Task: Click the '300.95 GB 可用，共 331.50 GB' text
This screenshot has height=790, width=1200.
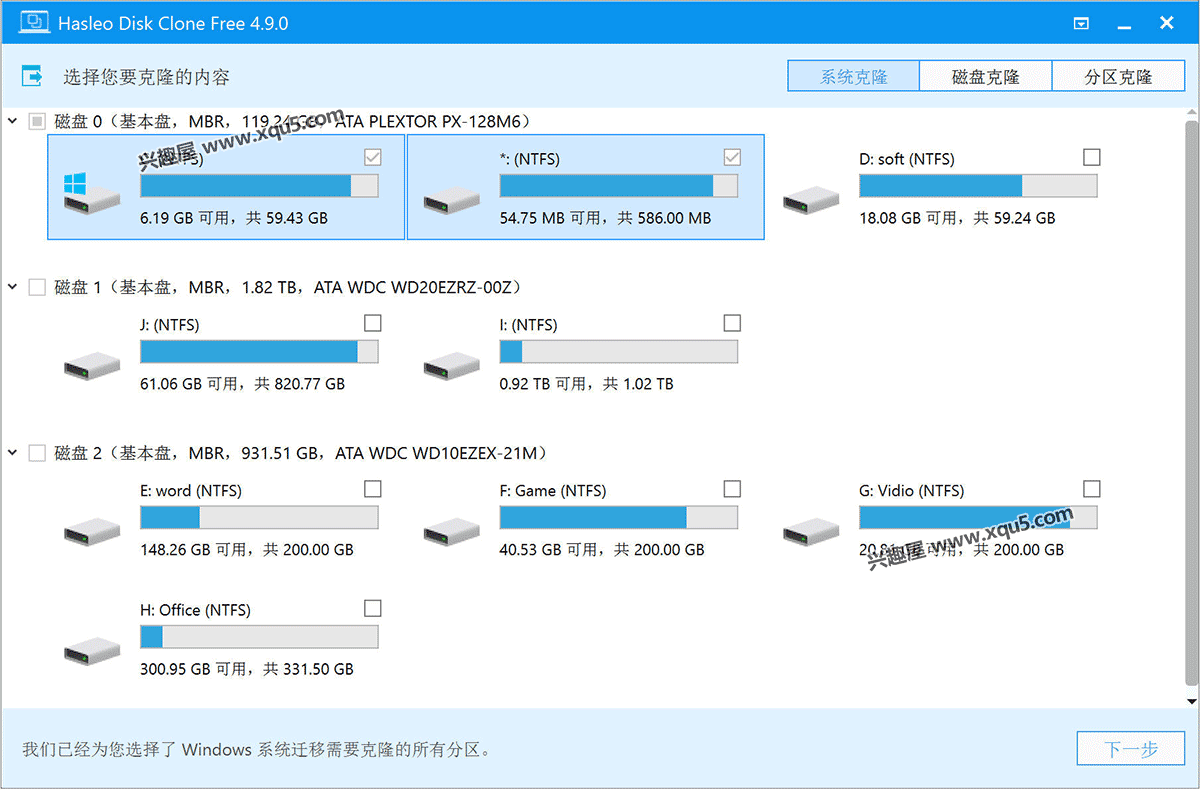Action: tap(247, 669)
